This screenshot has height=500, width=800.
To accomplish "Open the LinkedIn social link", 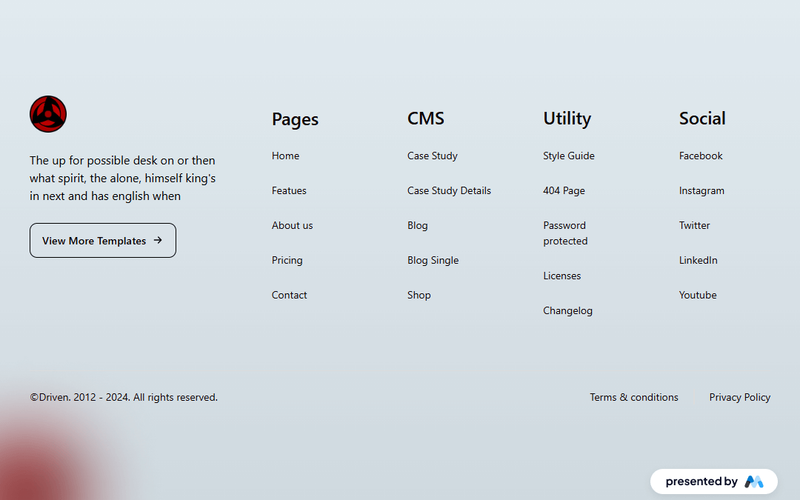I will click(x=698, y=260).
